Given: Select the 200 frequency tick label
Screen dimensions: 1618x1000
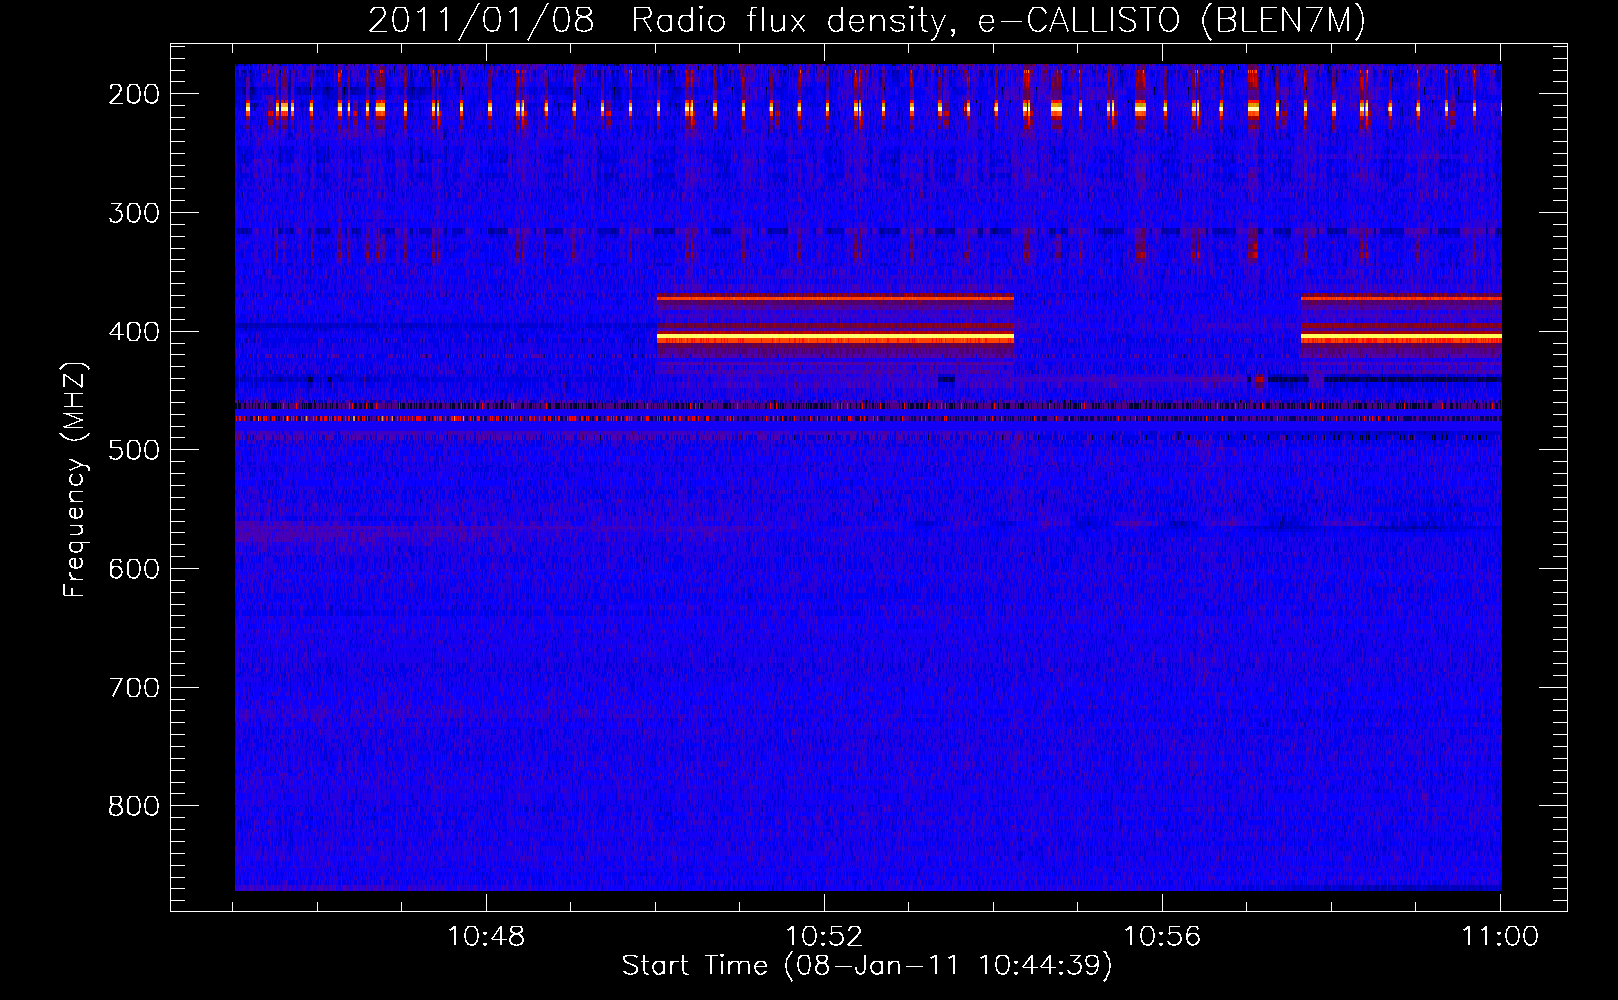Looking at the screenshot, I should point(133,94).
